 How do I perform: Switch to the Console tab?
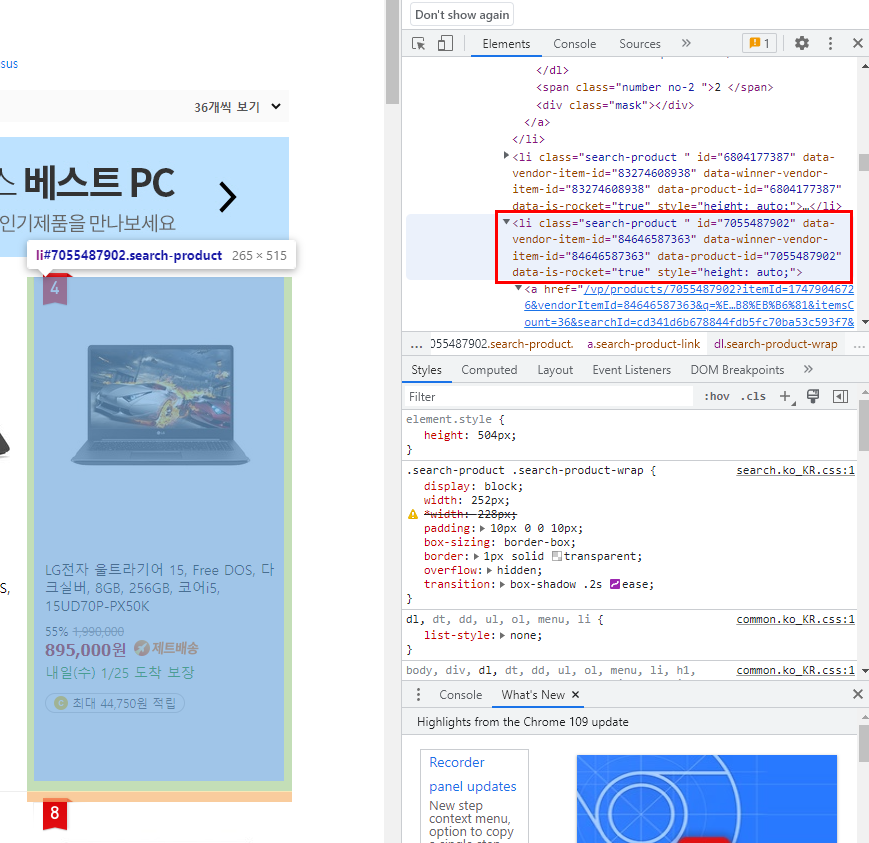[x=574, y=44]
